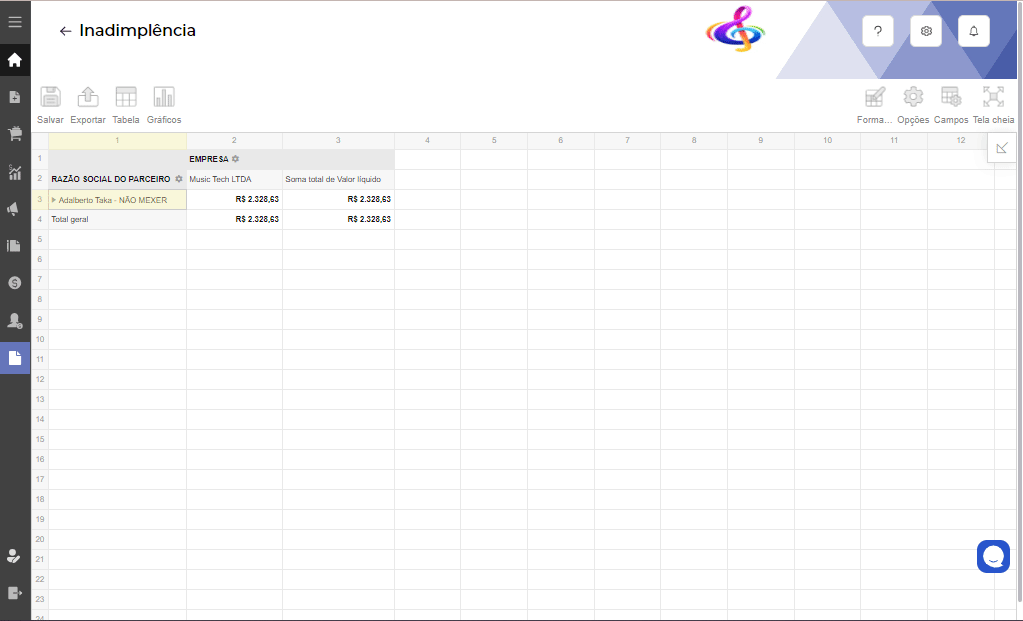Open the notifications bell

point(974,31)
